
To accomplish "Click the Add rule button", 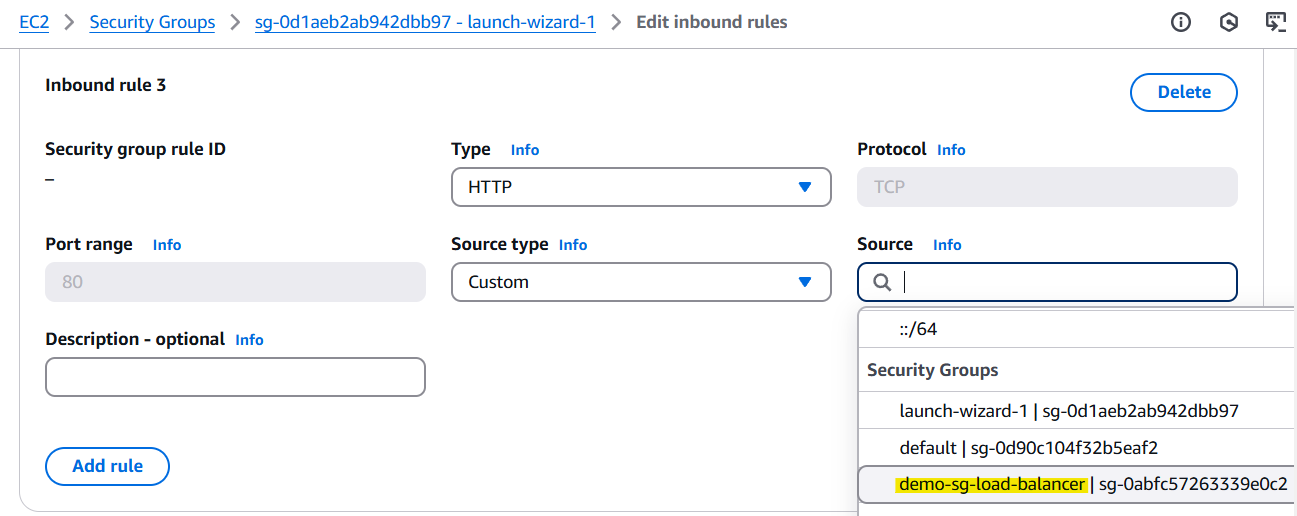I will pos(107,466).
